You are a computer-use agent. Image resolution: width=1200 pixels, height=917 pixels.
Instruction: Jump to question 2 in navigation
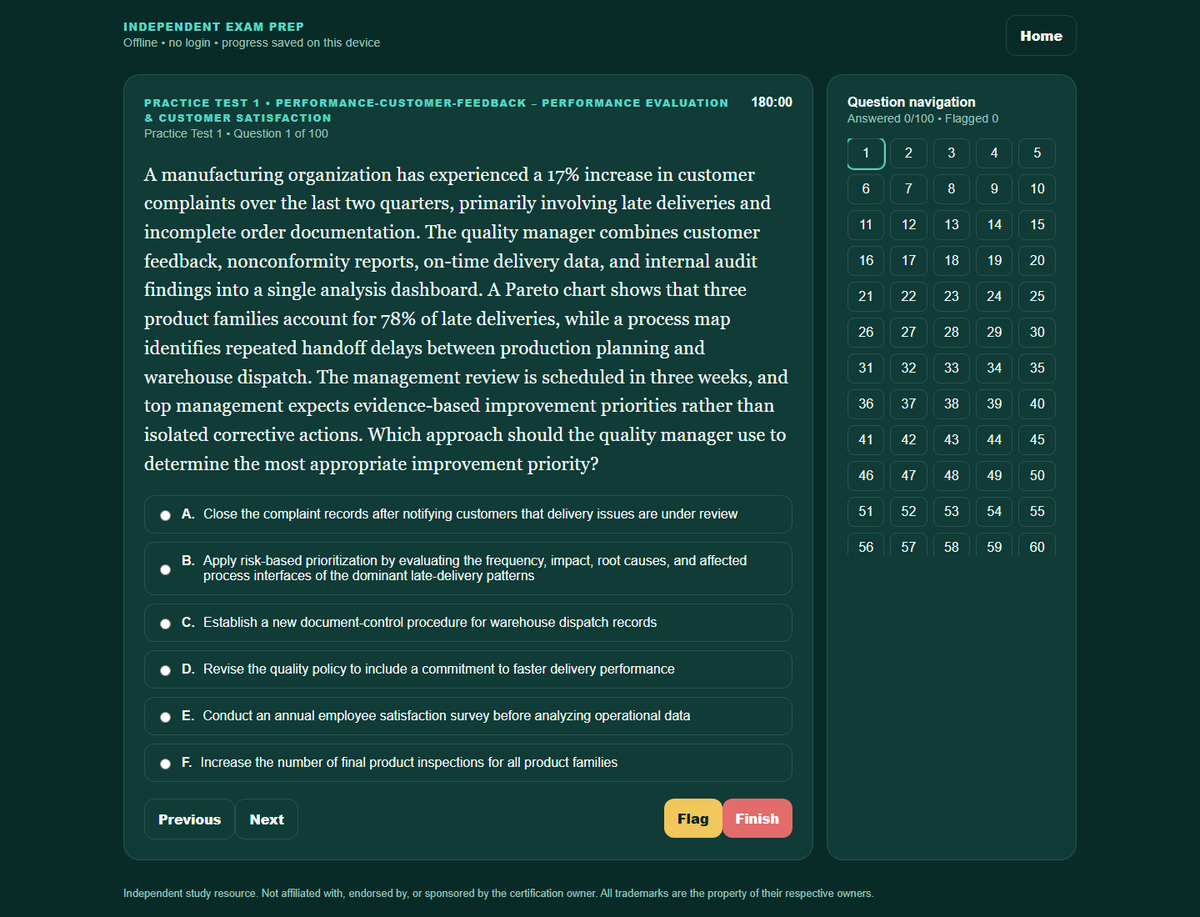(x=908, y=153)
